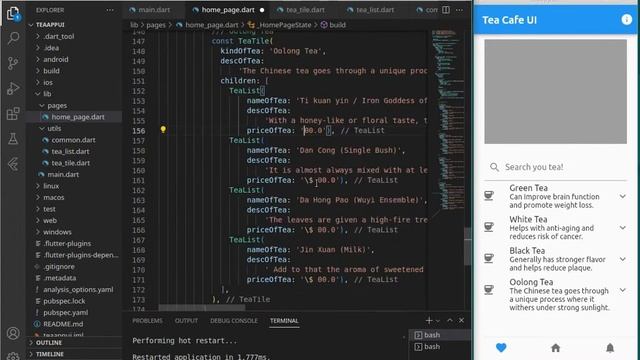Open the PROBLEMS panel tab
This screenshot has width=640, height=360.
(x=147, y=321)
